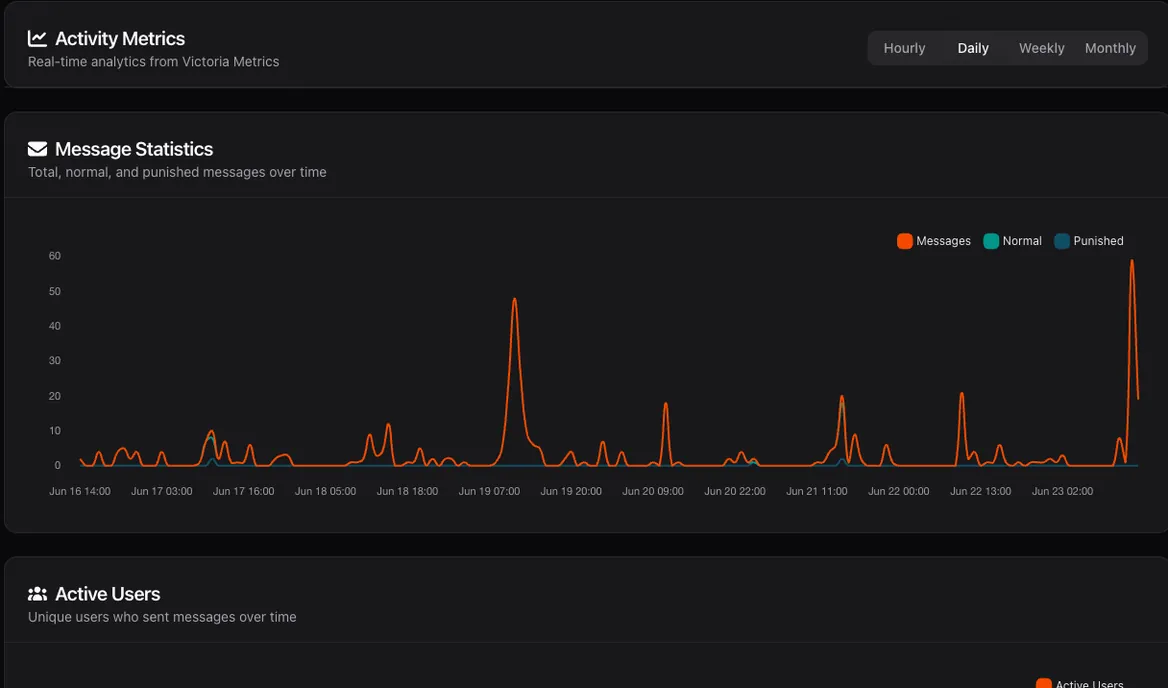Click the Jun 23 02:00 axis label
This screenshot has height=688, width=1168.
click(x=1063, y=491)
